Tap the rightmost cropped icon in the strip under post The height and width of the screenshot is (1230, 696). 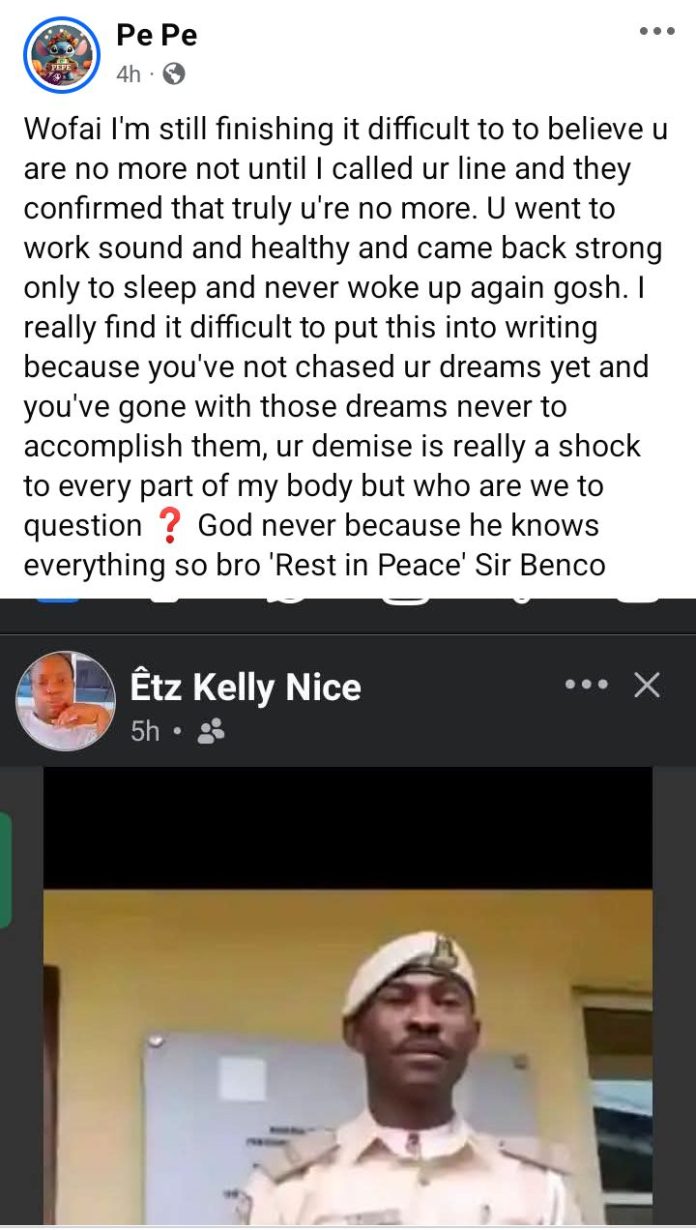pyautogui.click(x=636, y=599)
